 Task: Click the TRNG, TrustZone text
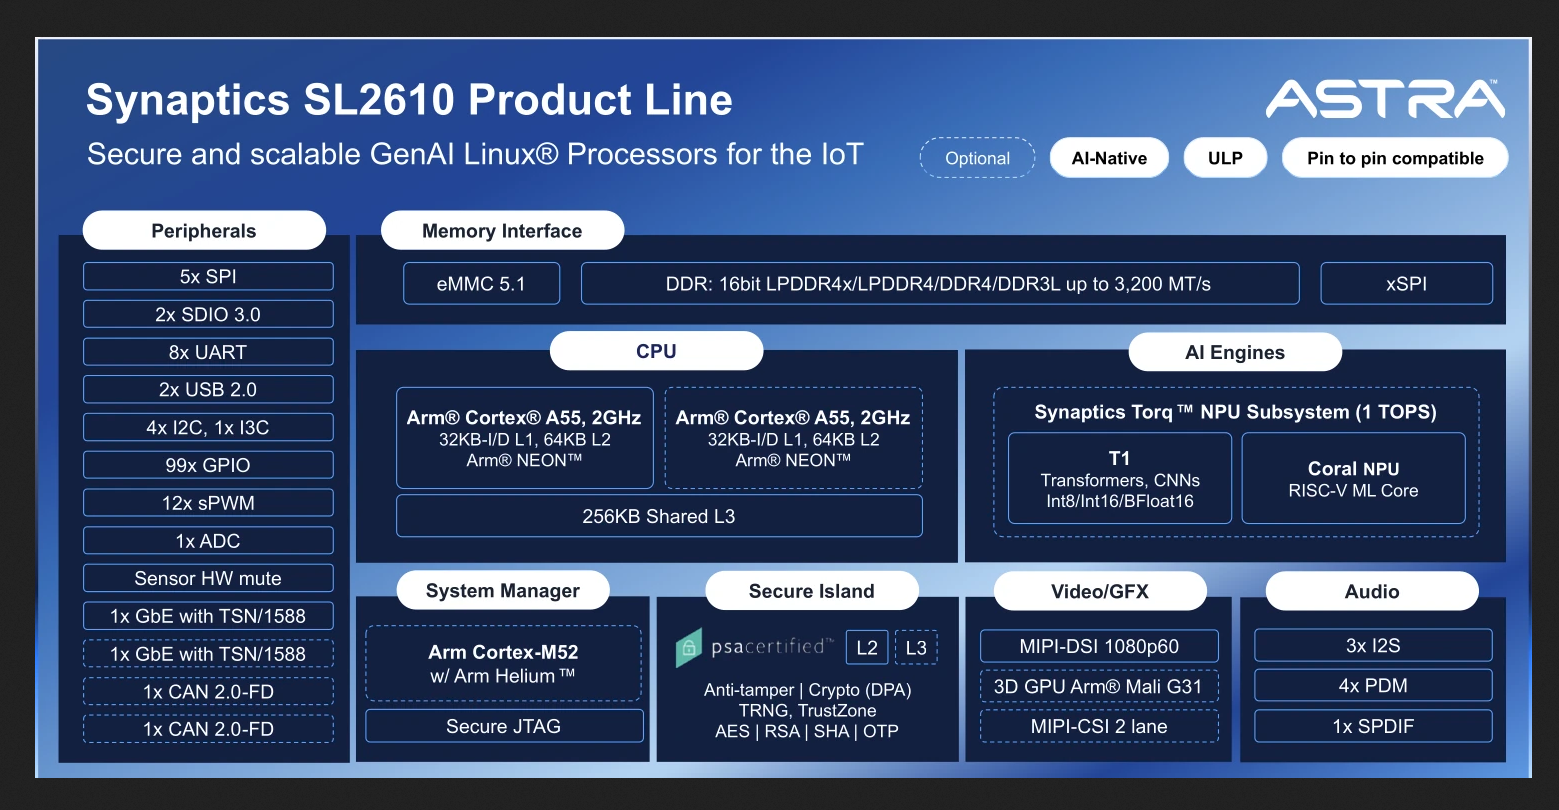[x=808, y=710]
